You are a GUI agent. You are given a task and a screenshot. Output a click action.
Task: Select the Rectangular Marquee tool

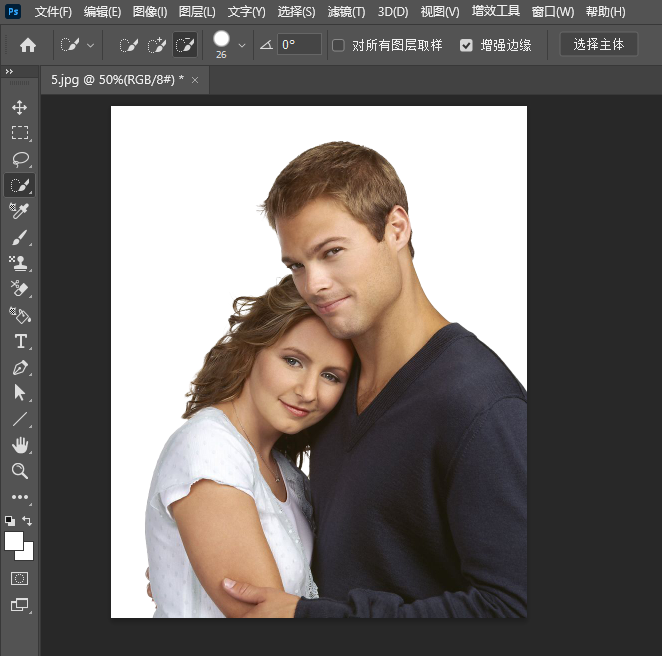(x=19, y=133)
